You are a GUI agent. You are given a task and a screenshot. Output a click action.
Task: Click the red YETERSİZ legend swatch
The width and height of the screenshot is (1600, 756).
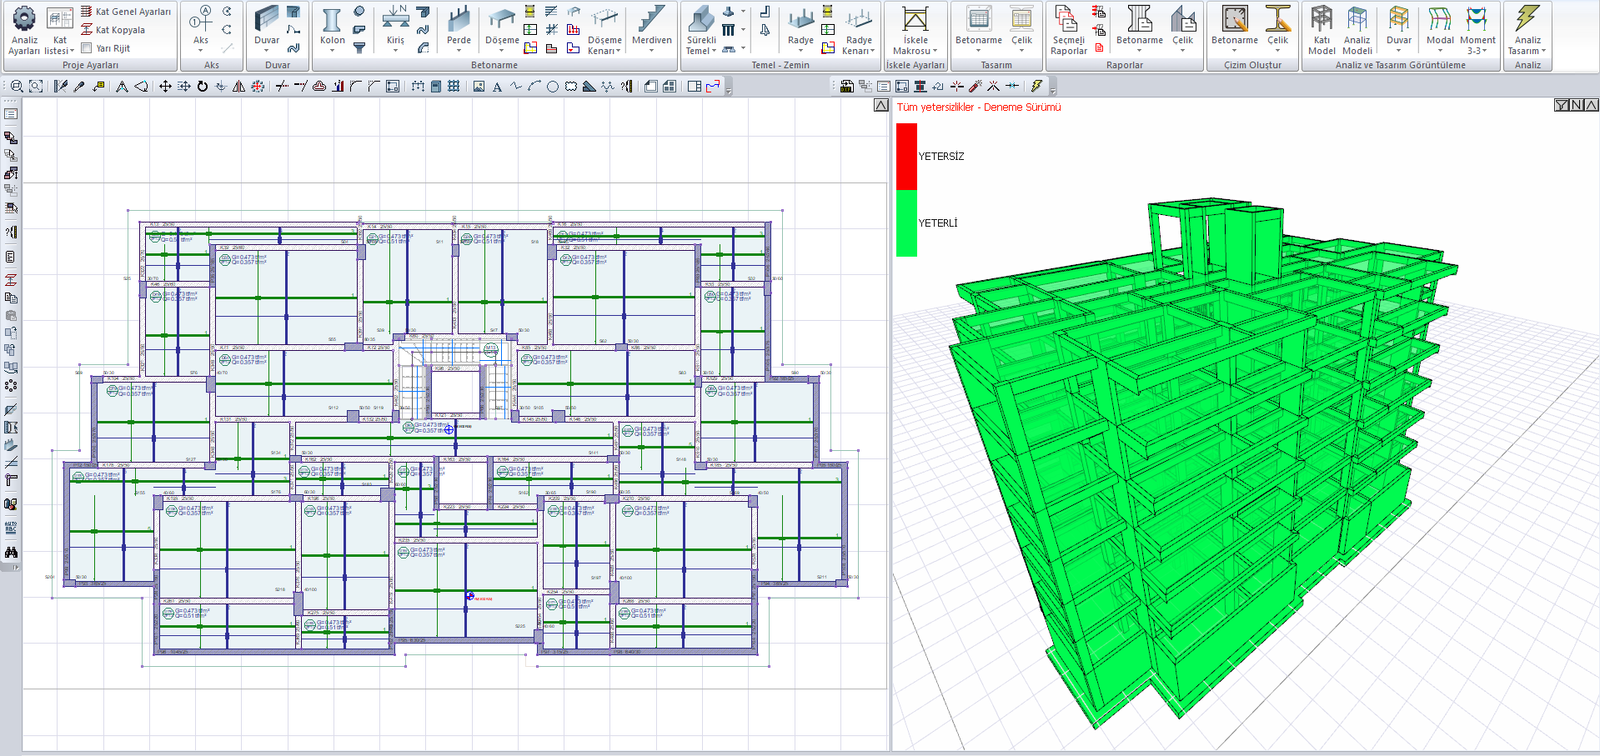pyautogui.click(x=906, y=156)
